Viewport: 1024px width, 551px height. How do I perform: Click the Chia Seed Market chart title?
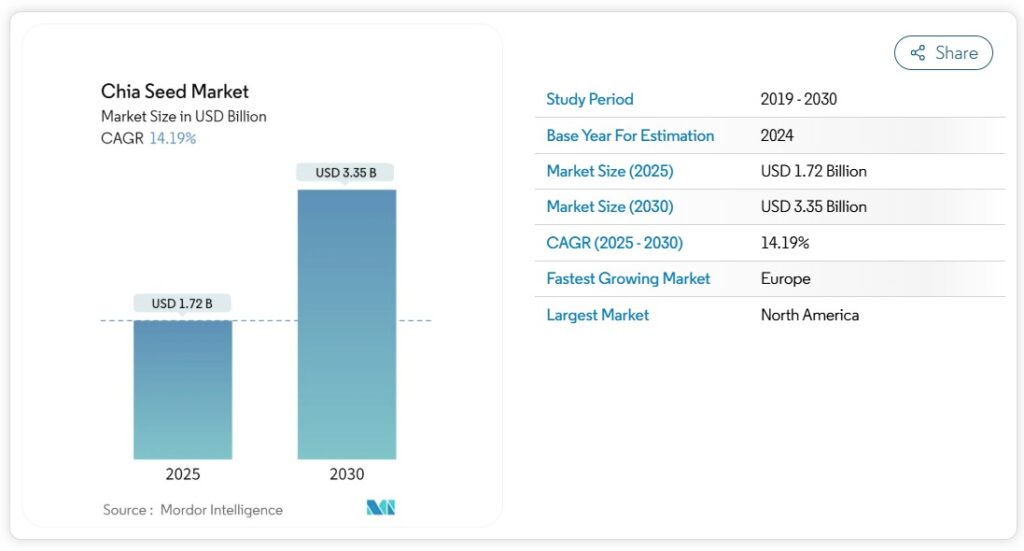point(175,92)
